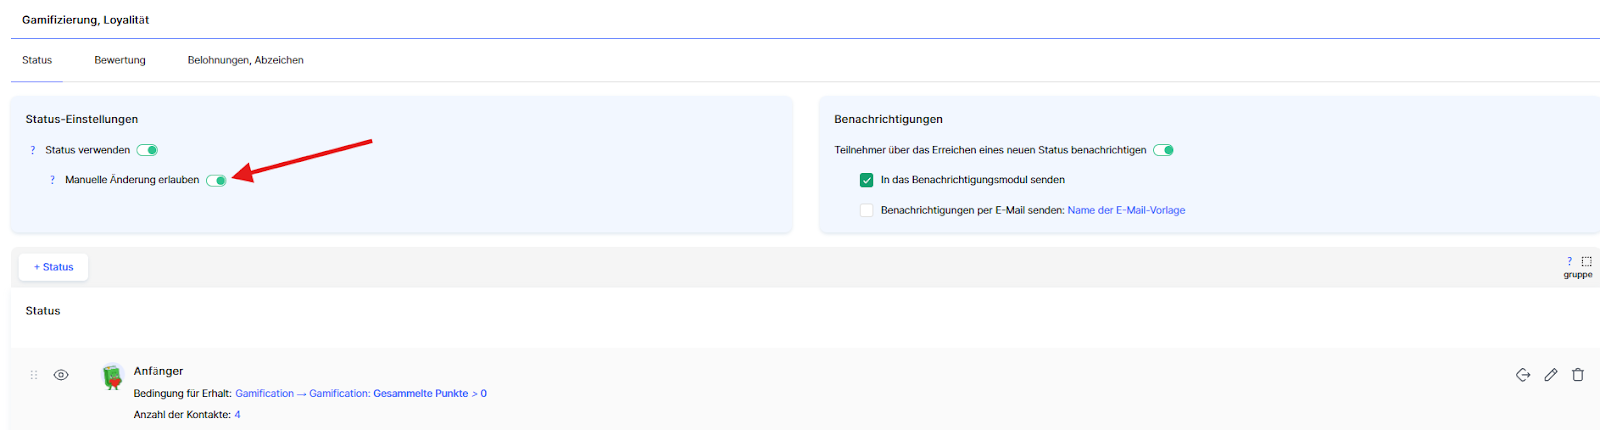Delete the Anfänger status

pos(1578,375)
